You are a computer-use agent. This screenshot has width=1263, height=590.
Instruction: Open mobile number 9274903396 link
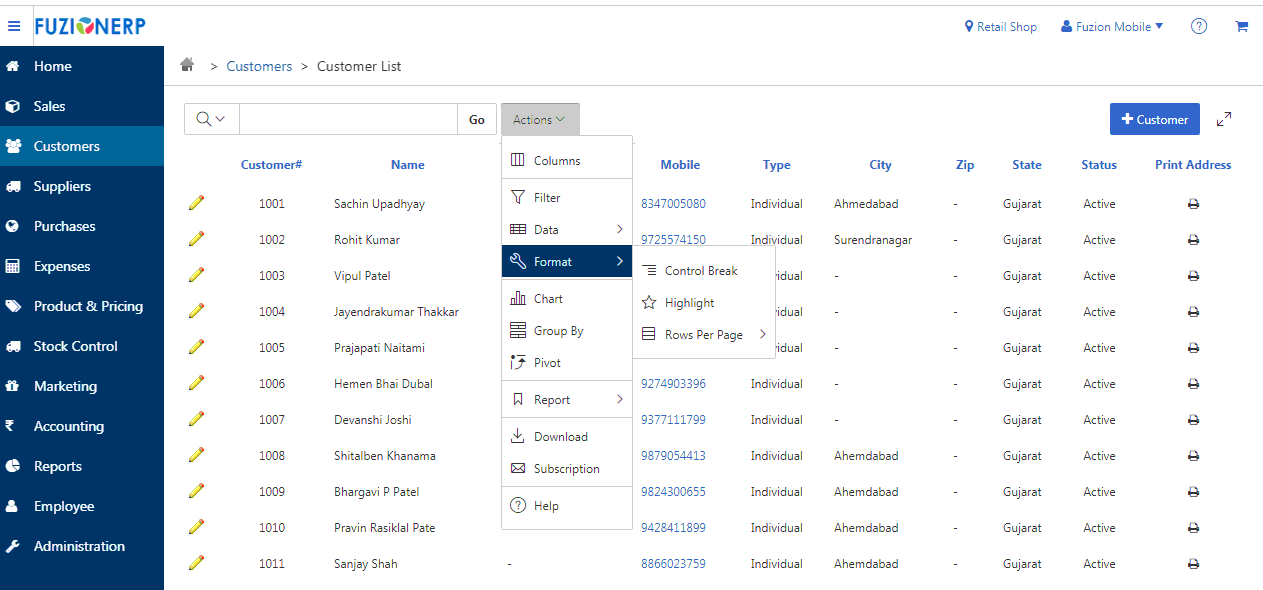pos(673,384)
